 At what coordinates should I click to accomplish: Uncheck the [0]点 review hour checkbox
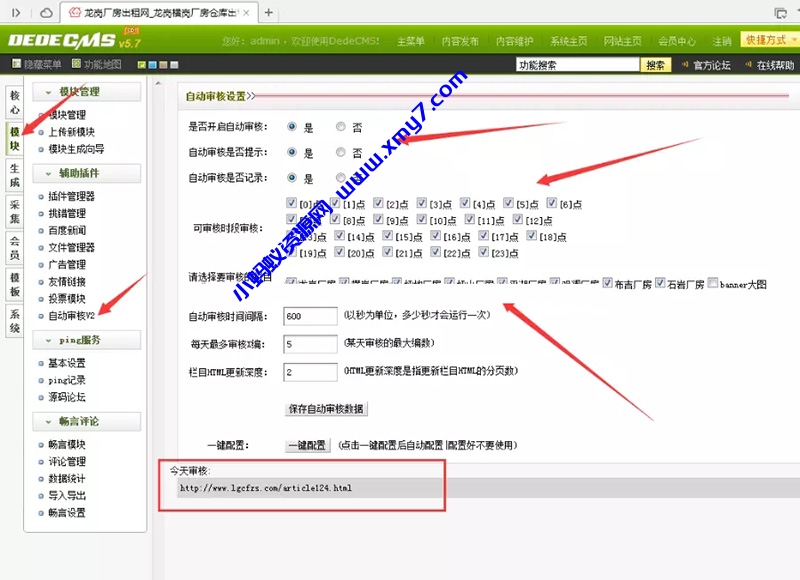pyautogui.click(x=290, y=201)
